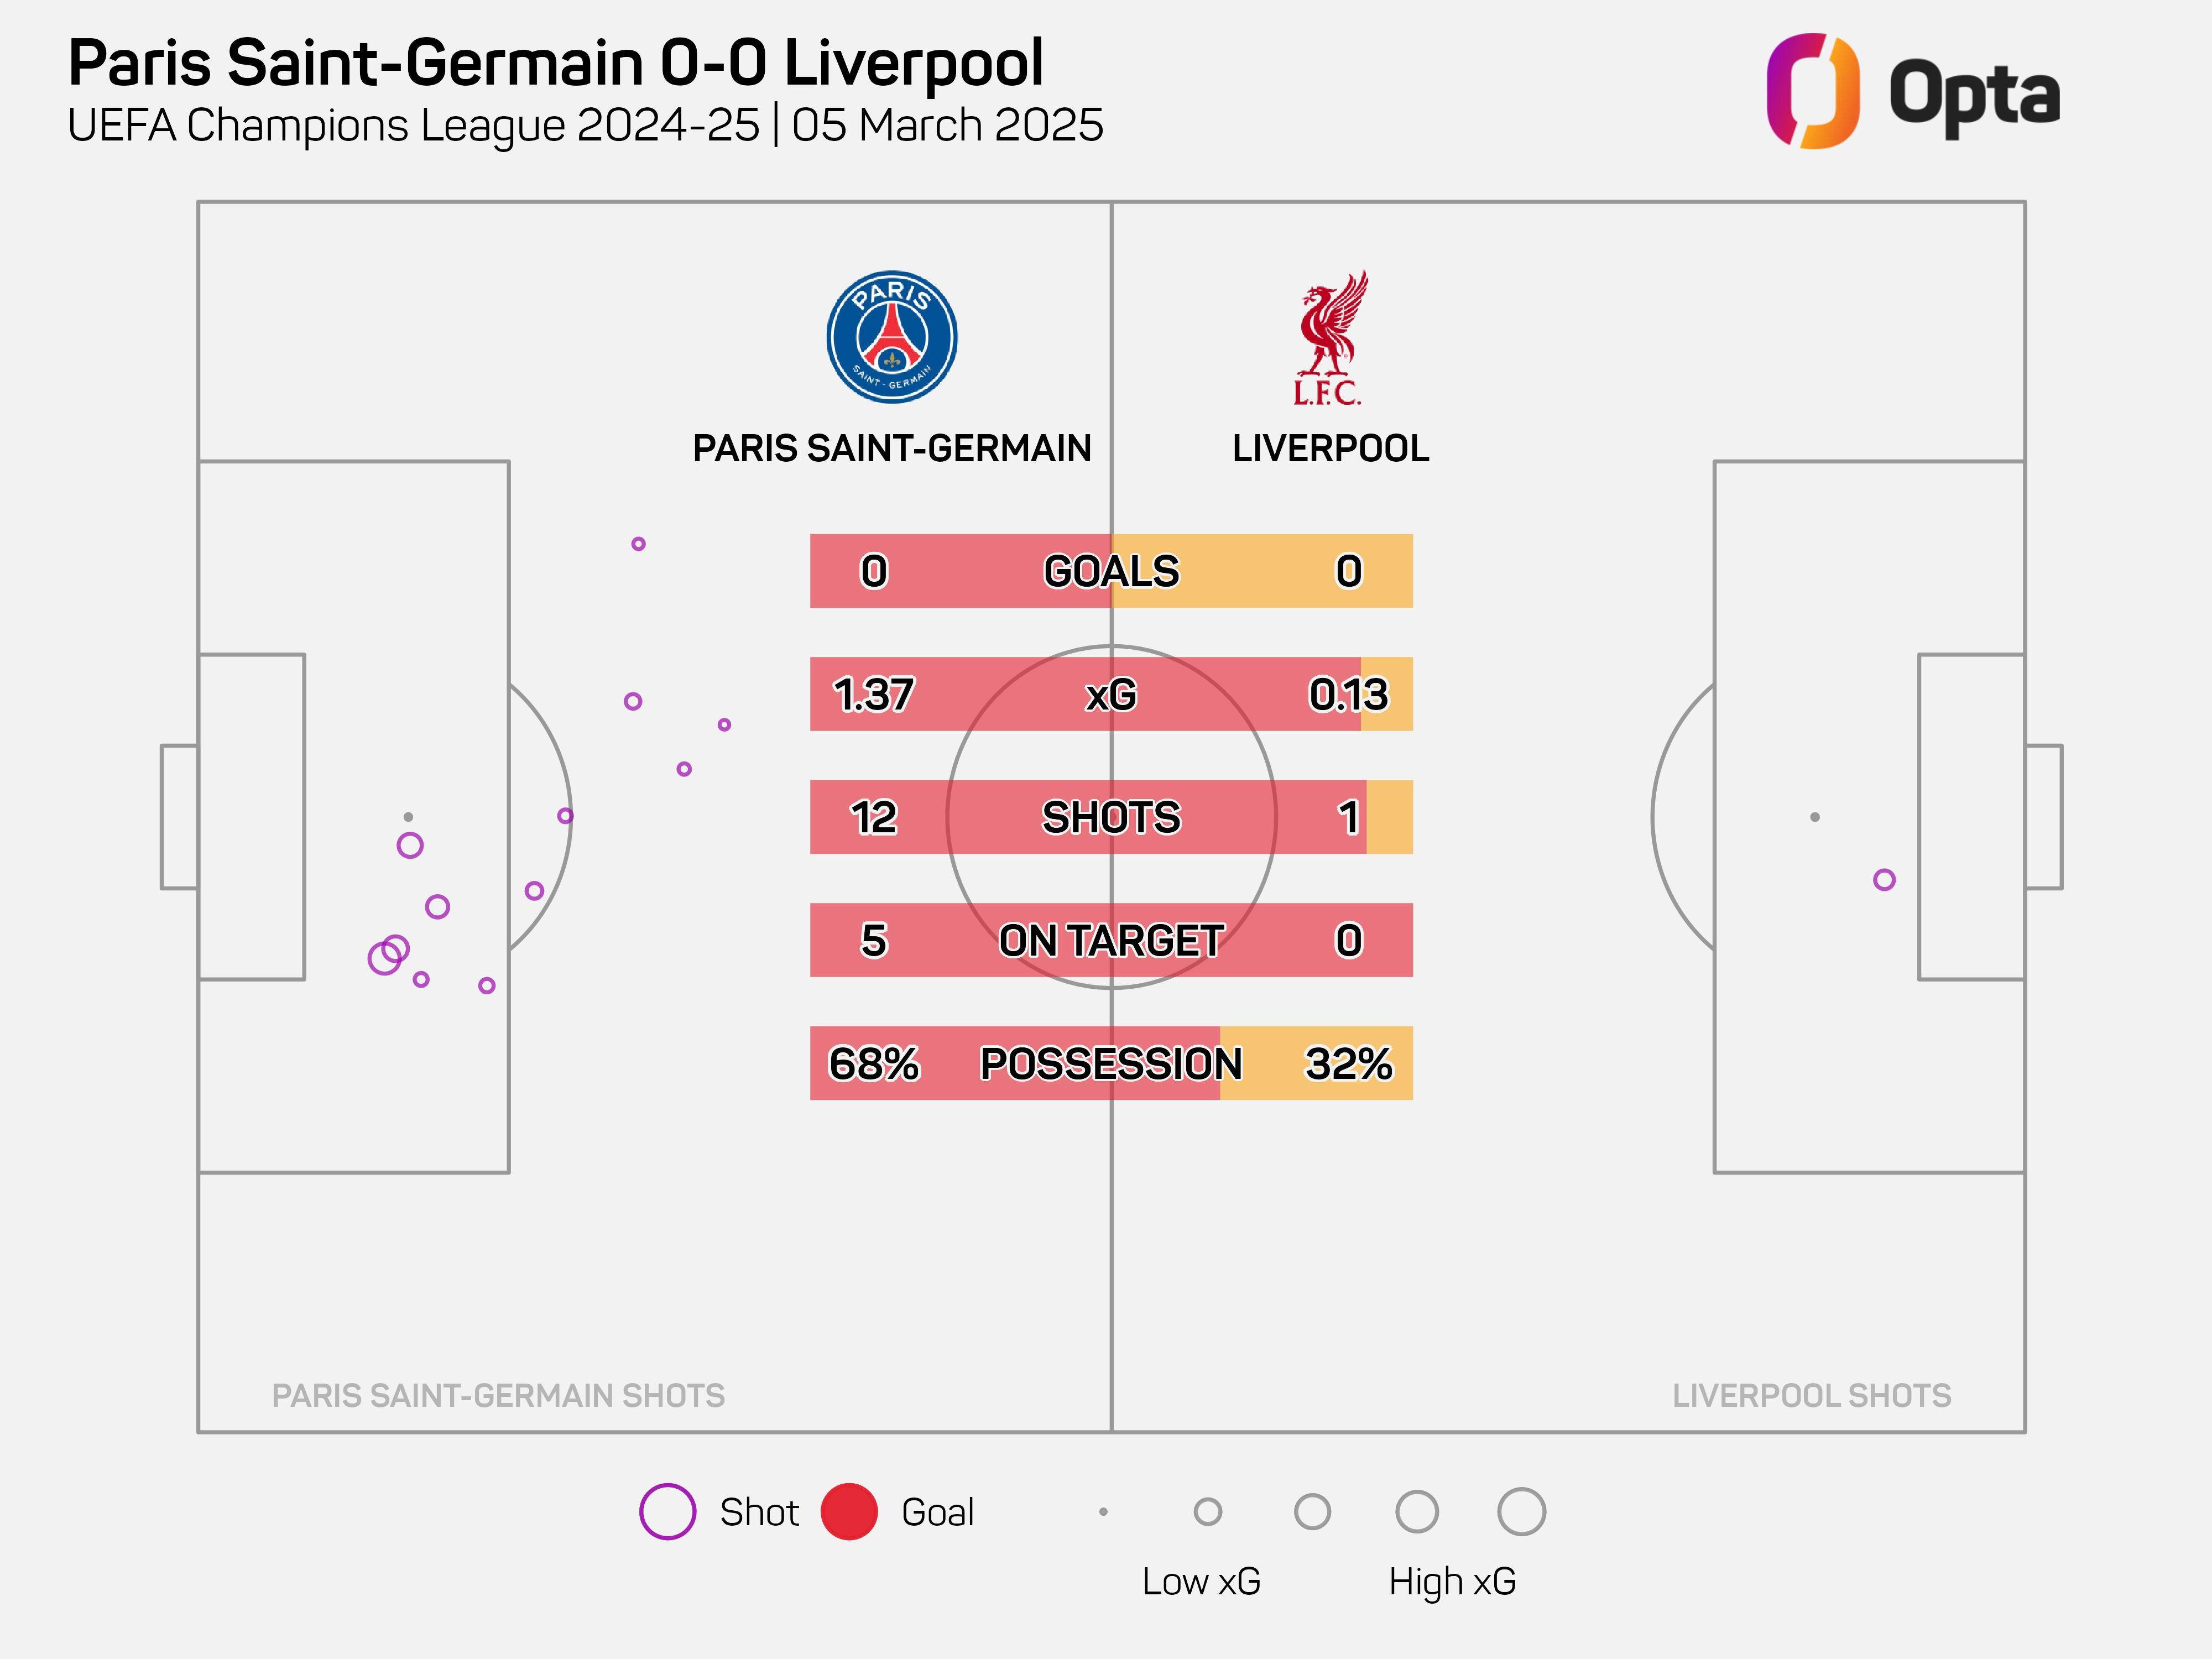Click the 68% possession value
Image resolution: width=2212 pixels, height=1659 pixels.
coord(873,1063)
